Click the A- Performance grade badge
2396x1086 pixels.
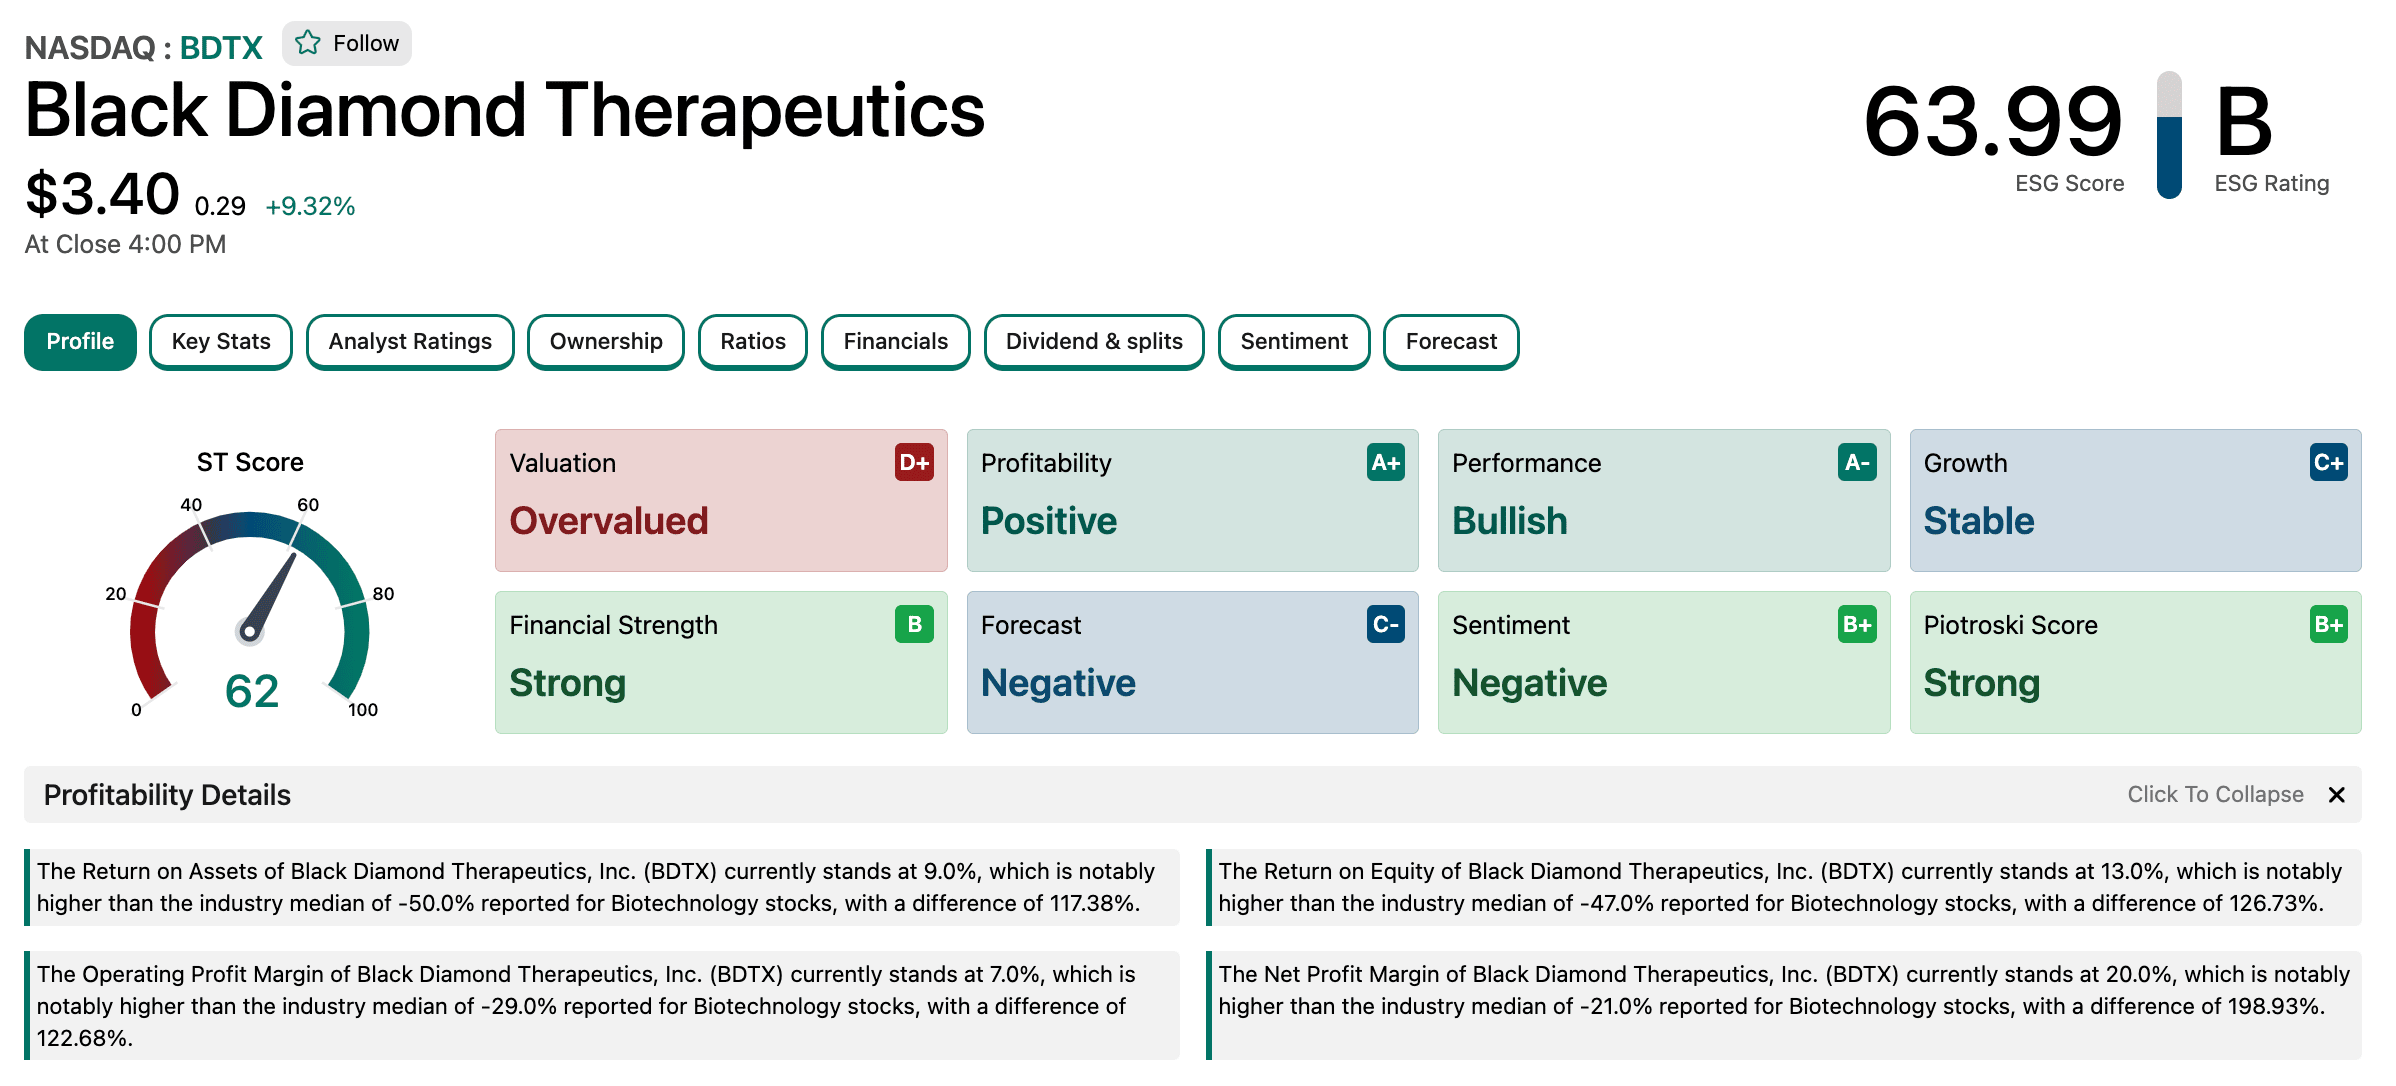(1857, 462)
